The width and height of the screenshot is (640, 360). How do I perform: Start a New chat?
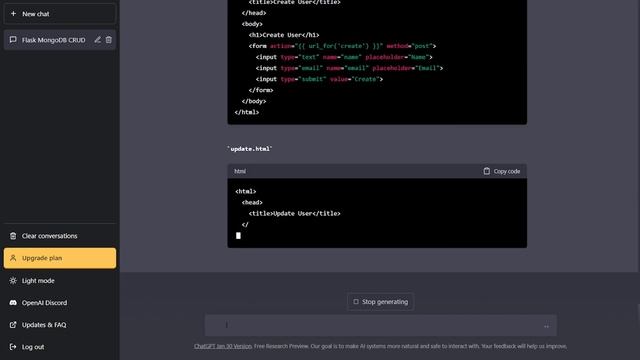[x=60, y=14]
